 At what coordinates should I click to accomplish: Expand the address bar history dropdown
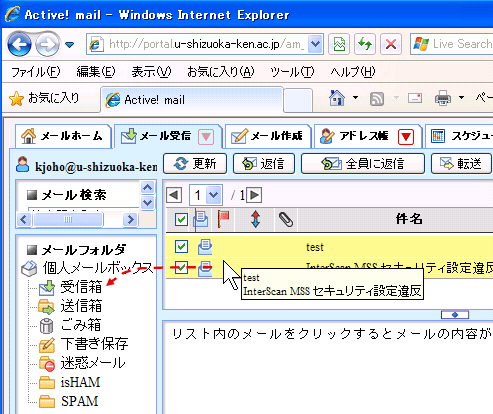pos(315,44)
